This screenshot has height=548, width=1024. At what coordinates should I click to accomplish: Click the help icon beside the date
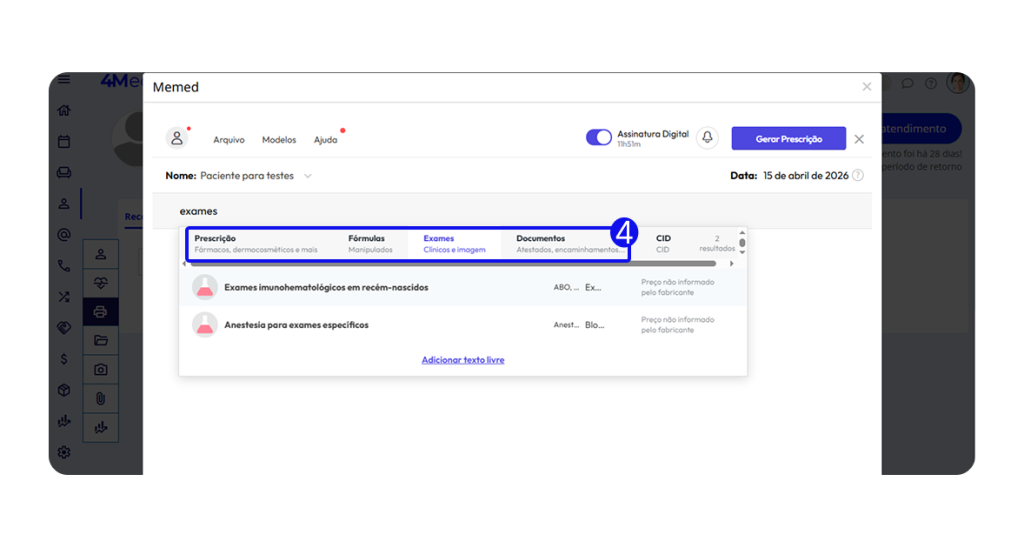tap(858, 176)
